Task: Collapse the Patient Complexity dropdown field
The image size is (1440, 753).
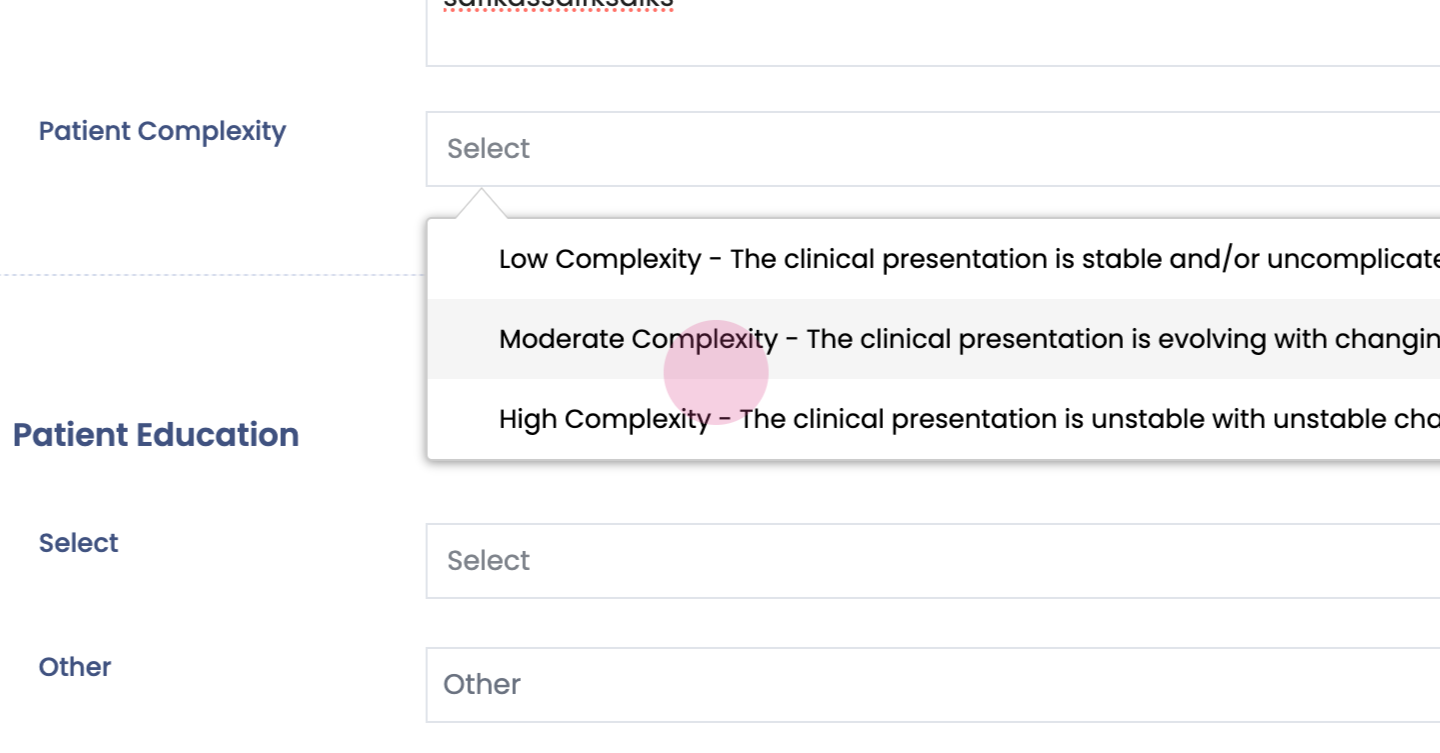Action: [930, 149]
